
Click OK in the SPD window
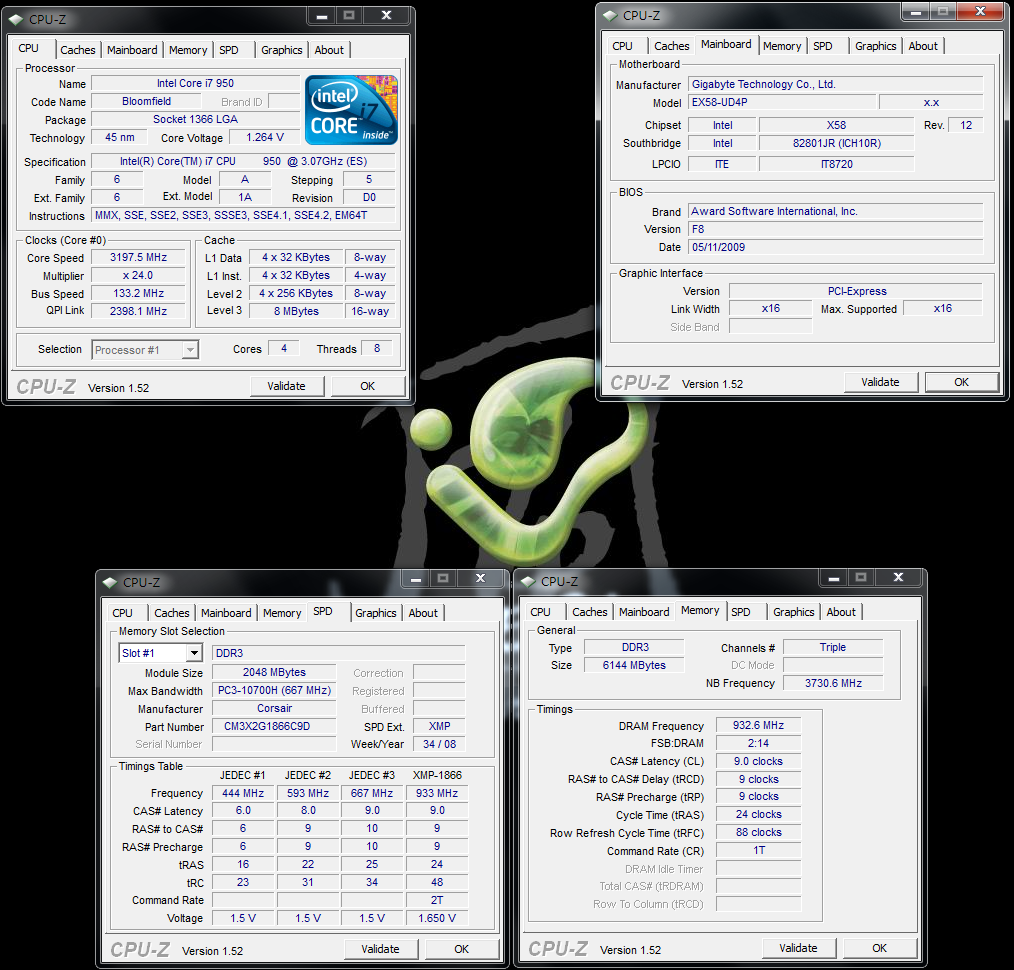click(x=462, y=949)
